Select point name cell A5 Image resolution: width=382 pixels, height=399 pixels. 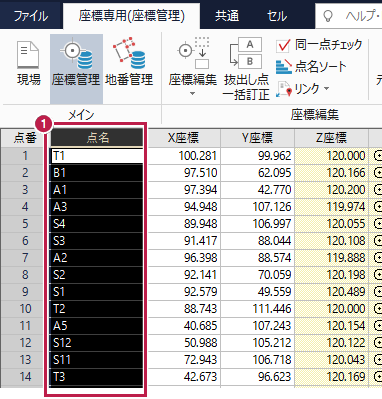pyautogui.click(x=97, y=326)
